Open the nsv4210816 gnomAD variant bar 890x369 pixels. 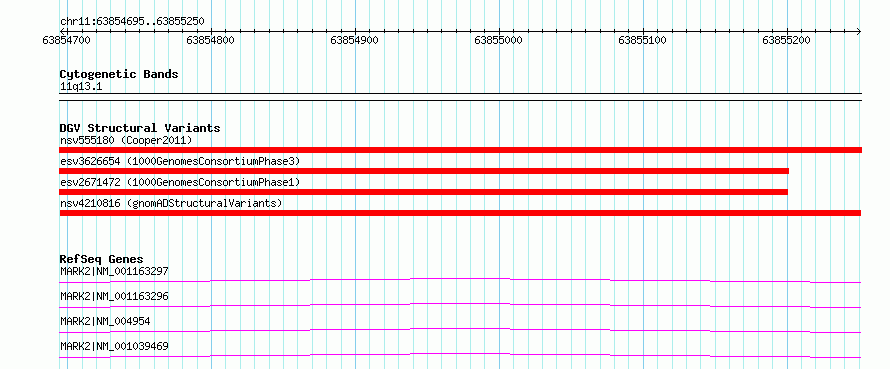460,213
